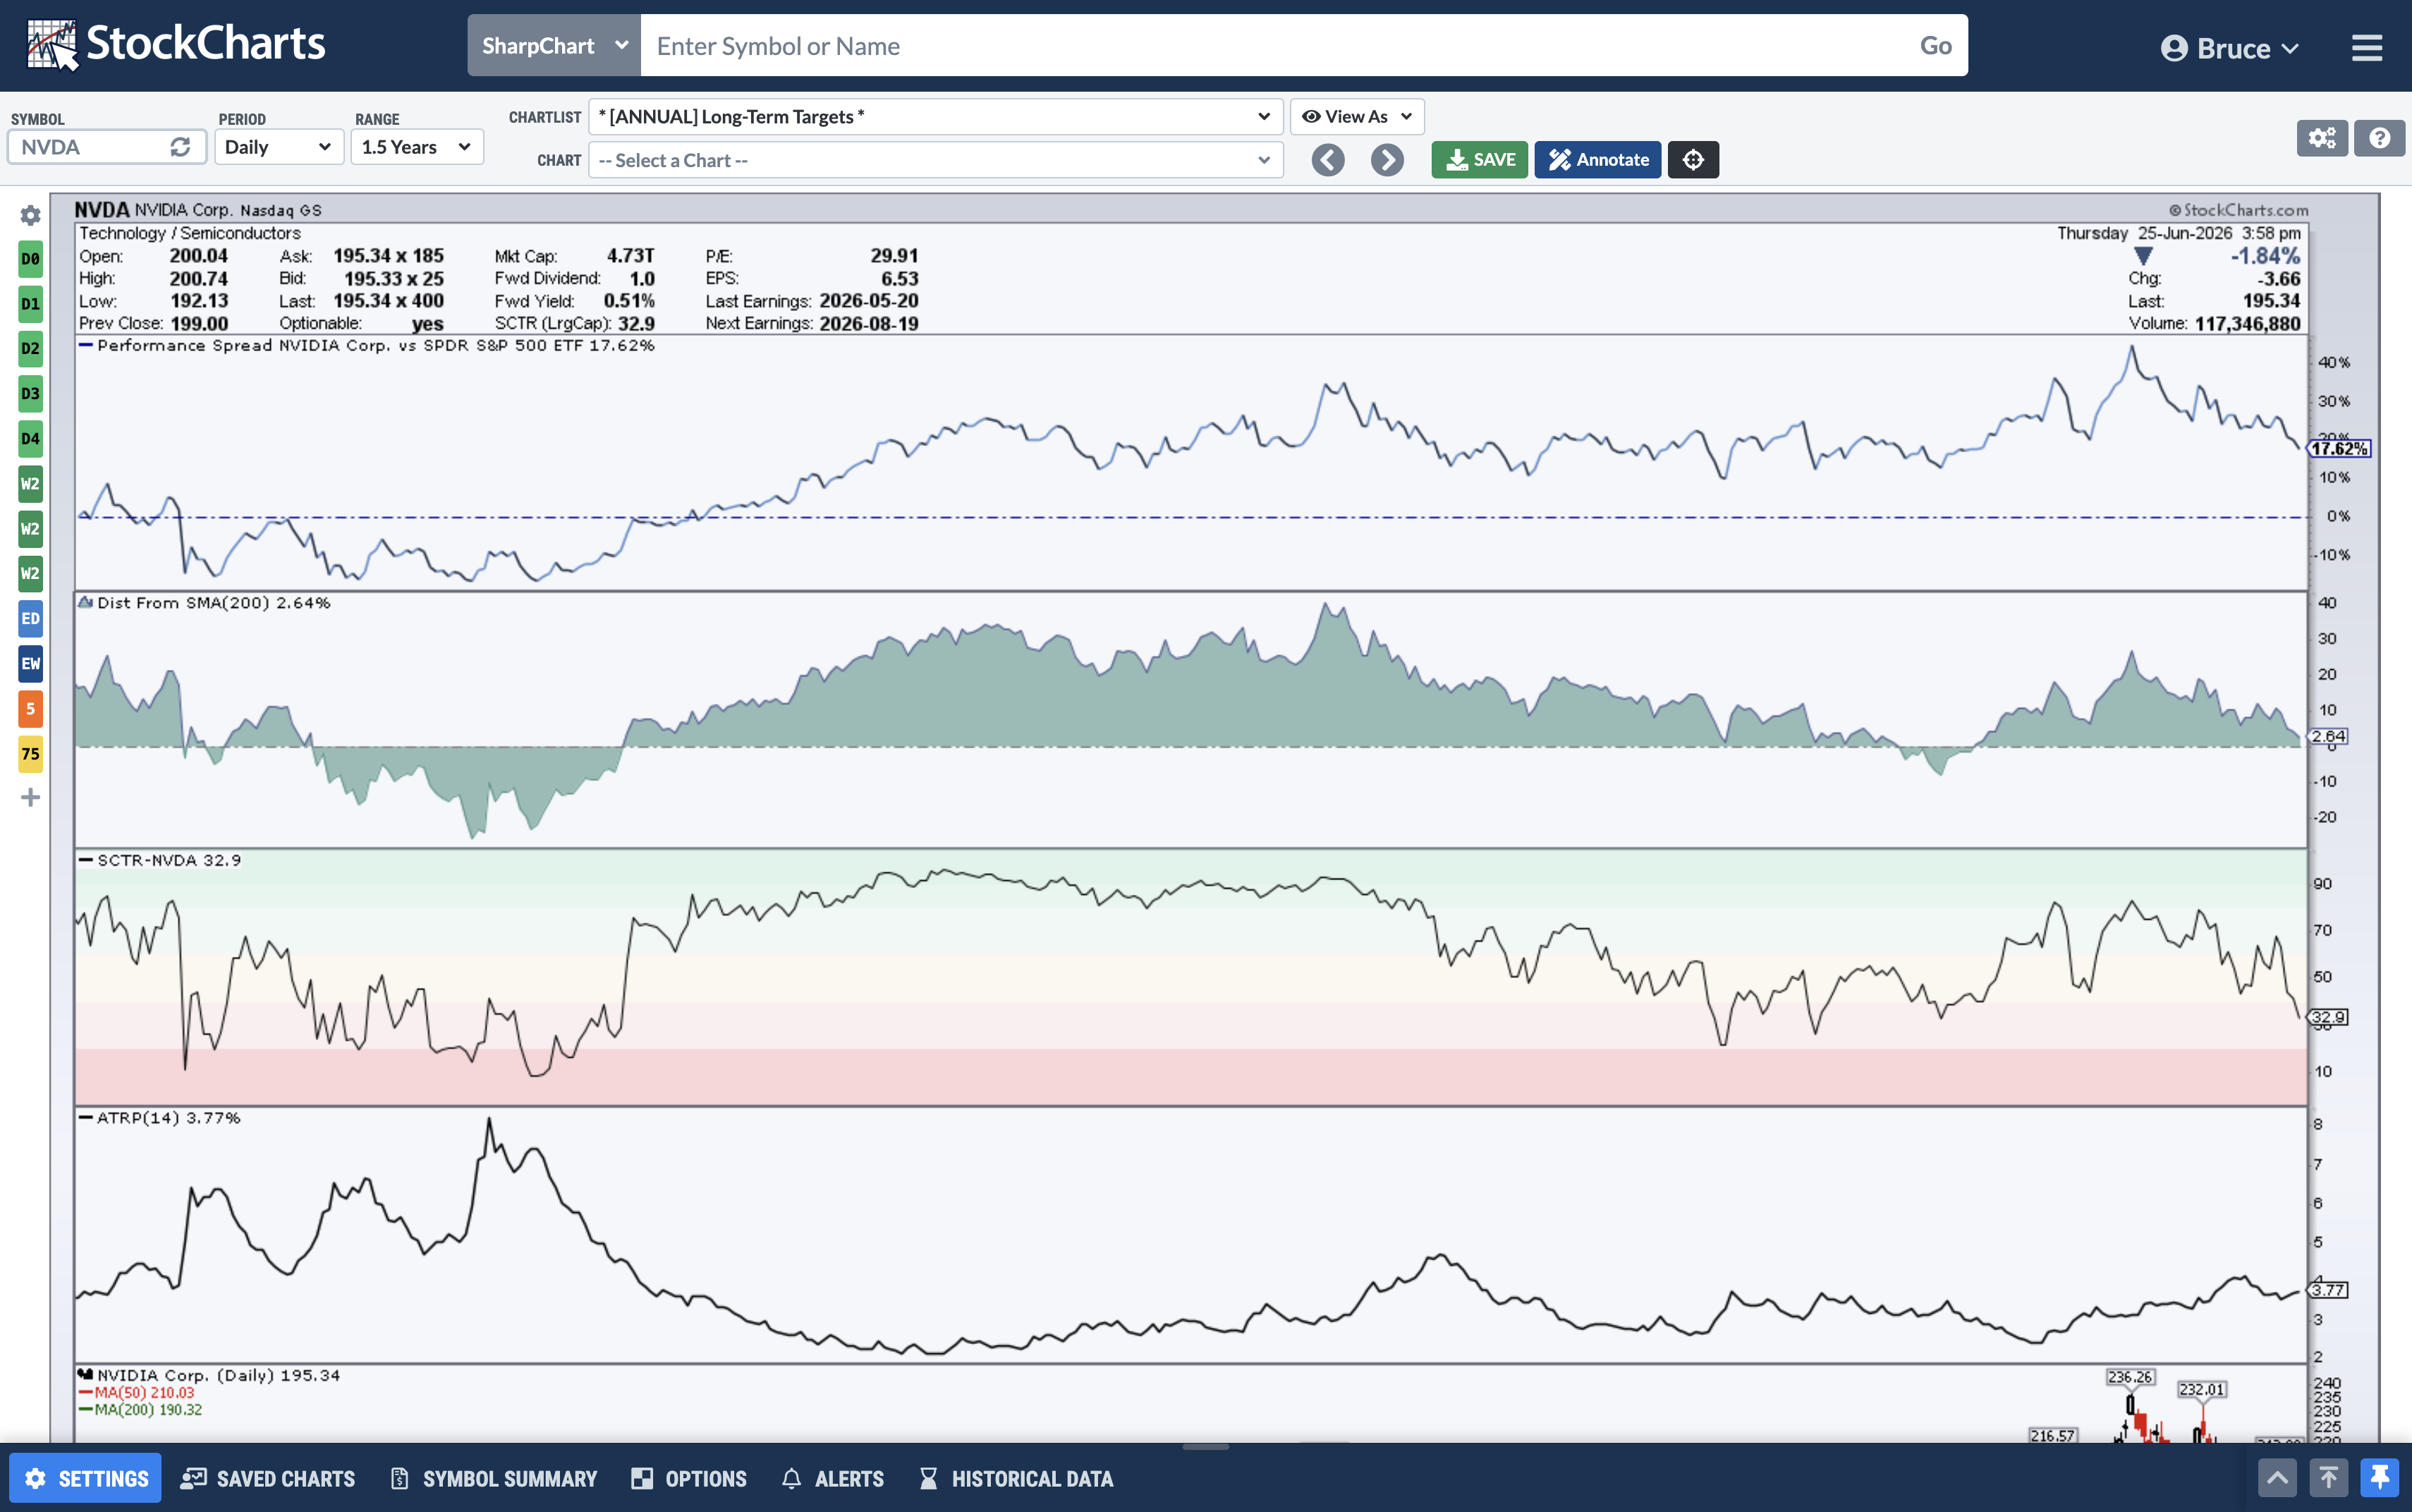Select the D4 chart style
The width and height of the screenshot is (2412, 1512).
pyautogui.click(x=31, y=439)
